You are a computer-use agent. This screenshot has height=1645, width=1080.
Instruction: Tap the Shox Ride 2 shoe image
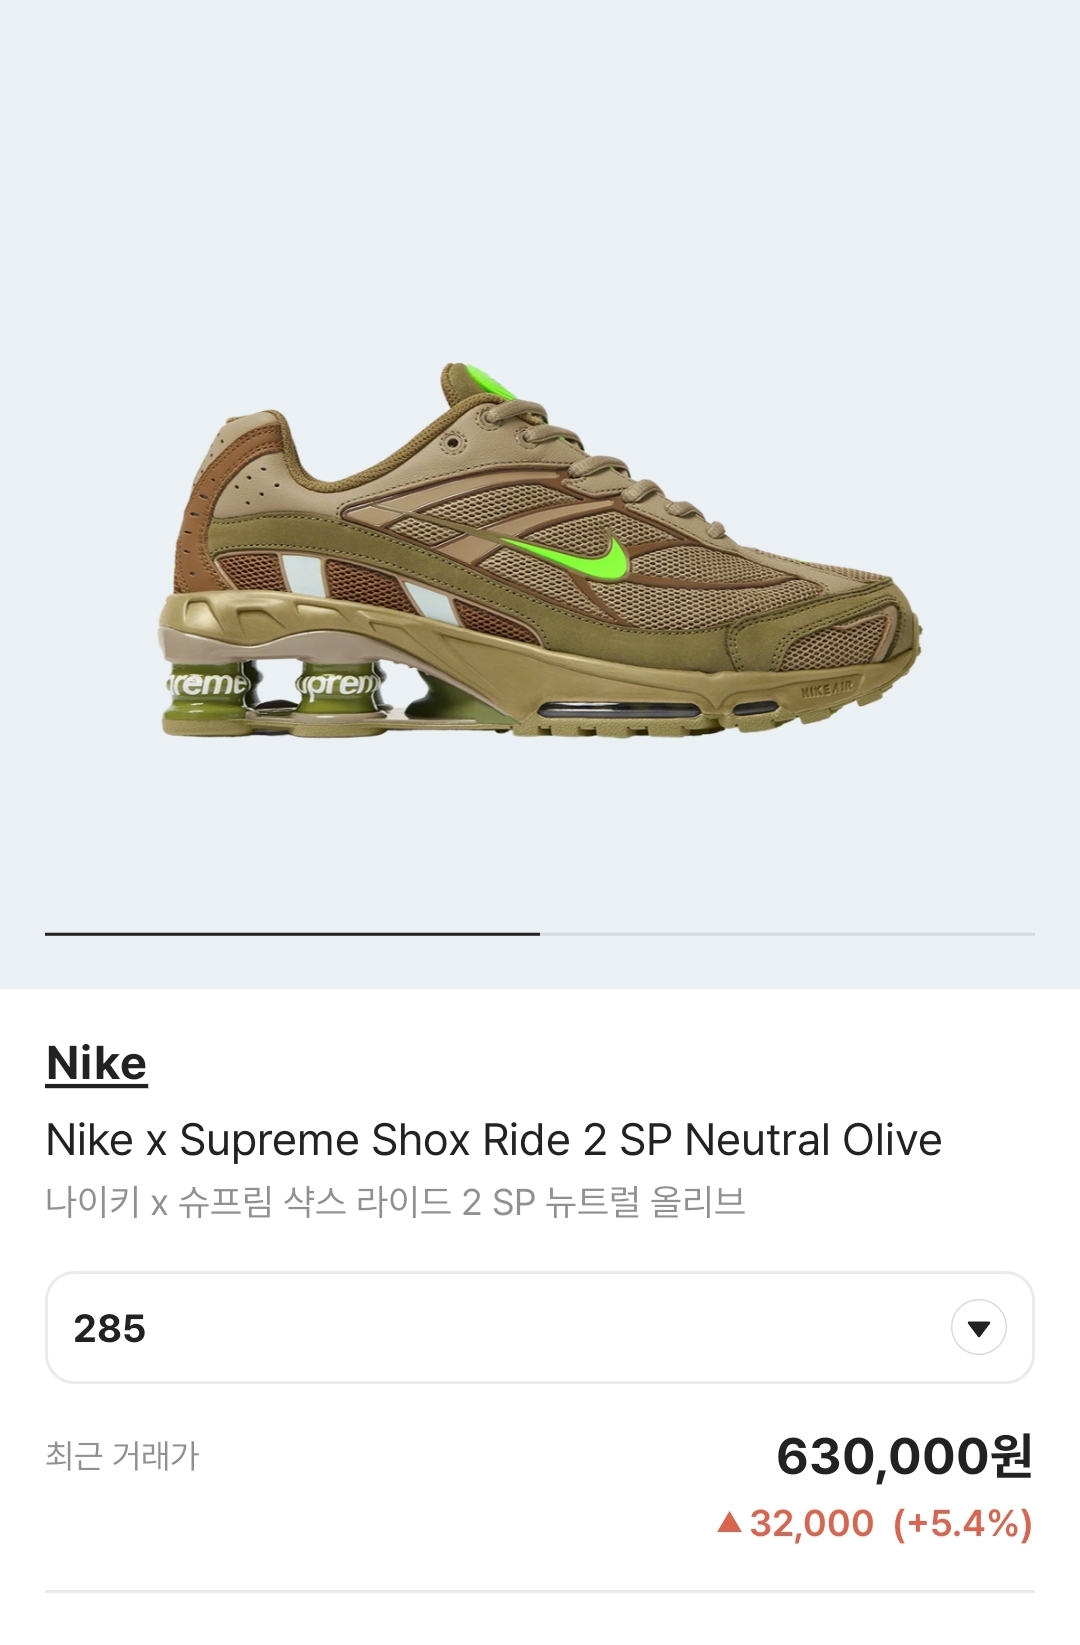click(540, 550)
